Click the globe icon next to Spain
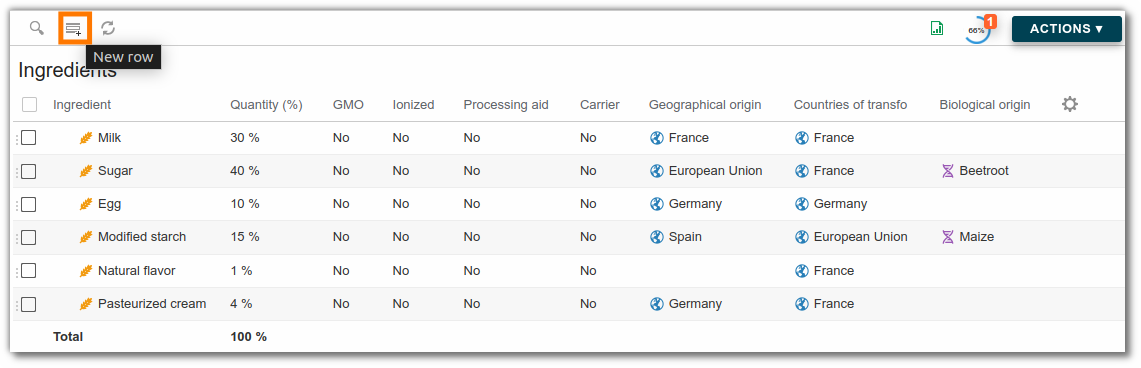This screenshot has height=368, width=1141. pyautogui.click(x=656, y=237)
